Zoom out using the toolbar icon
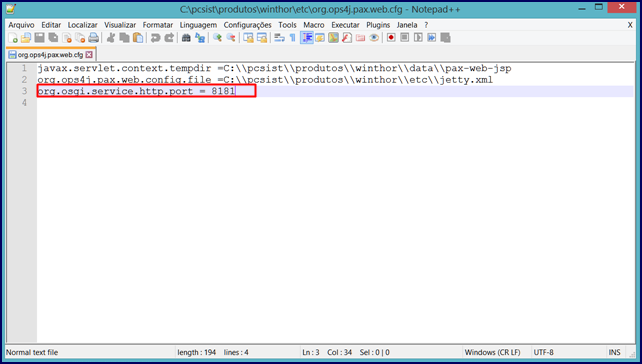This screenshot has height=364, width=642. pyautogui.click(x=231, y=38)
